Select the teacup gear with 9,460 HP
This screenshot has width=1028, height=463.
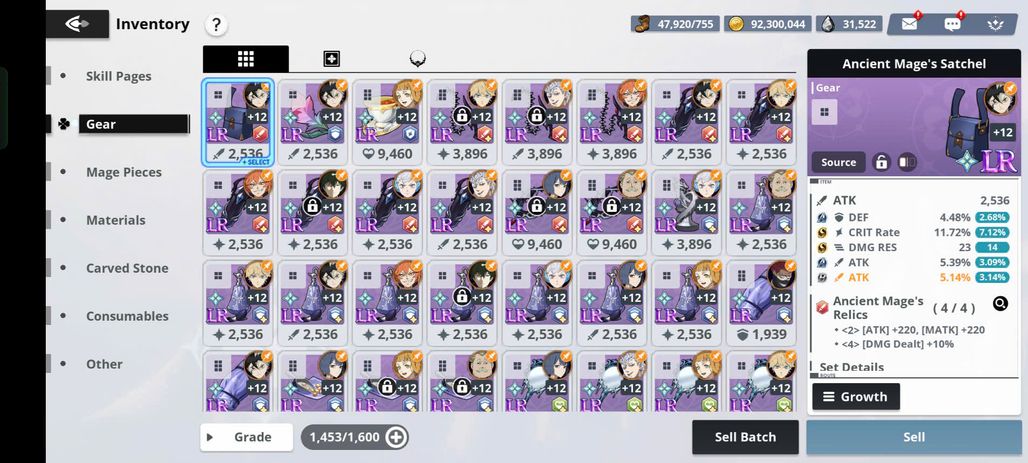[x=389, y=121]
